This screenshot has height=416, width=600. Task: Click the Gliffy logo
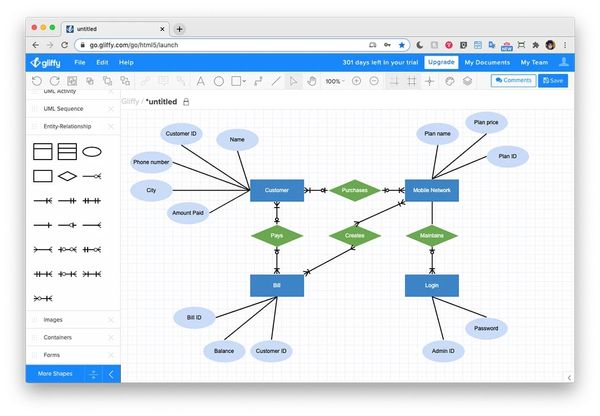[x=46, y=62]
